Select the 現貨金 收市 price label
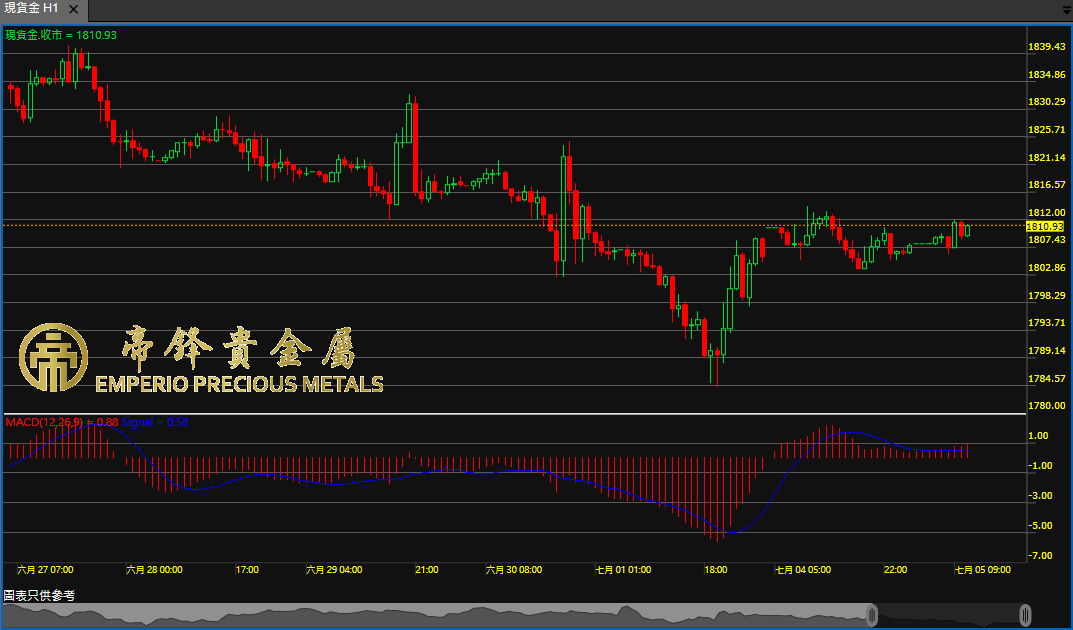 (61, 35)
